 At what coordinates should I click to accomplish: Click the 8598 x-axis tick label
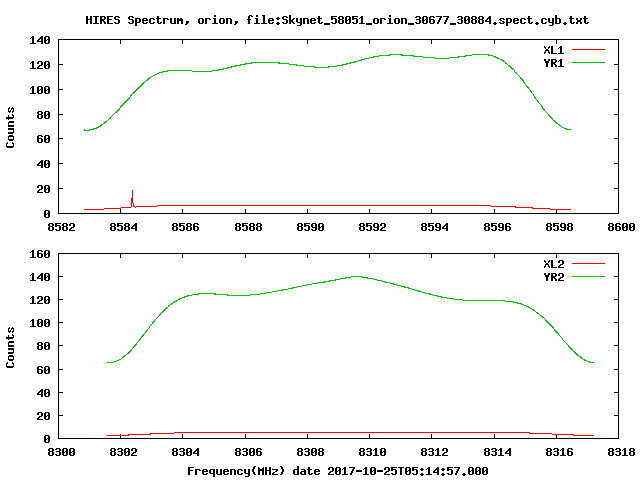point(559,227)
